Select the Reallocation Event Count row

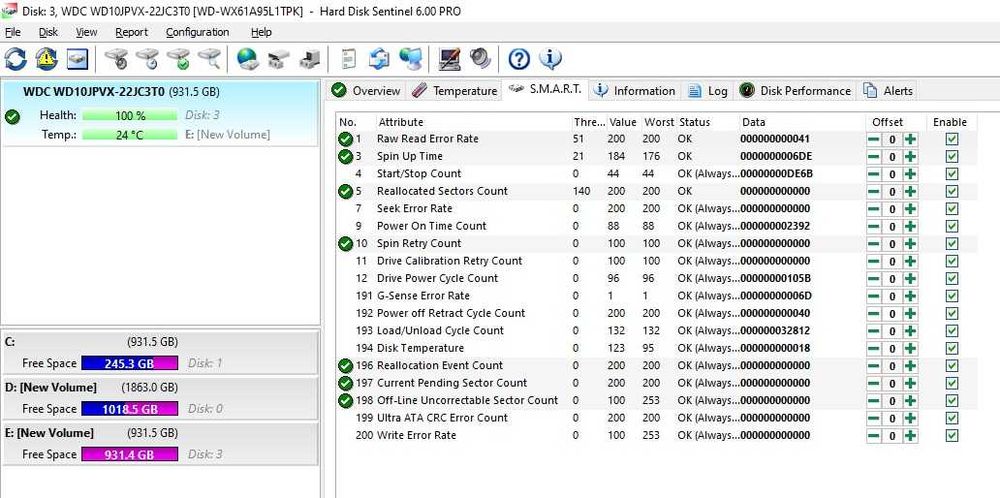point(656,366)
